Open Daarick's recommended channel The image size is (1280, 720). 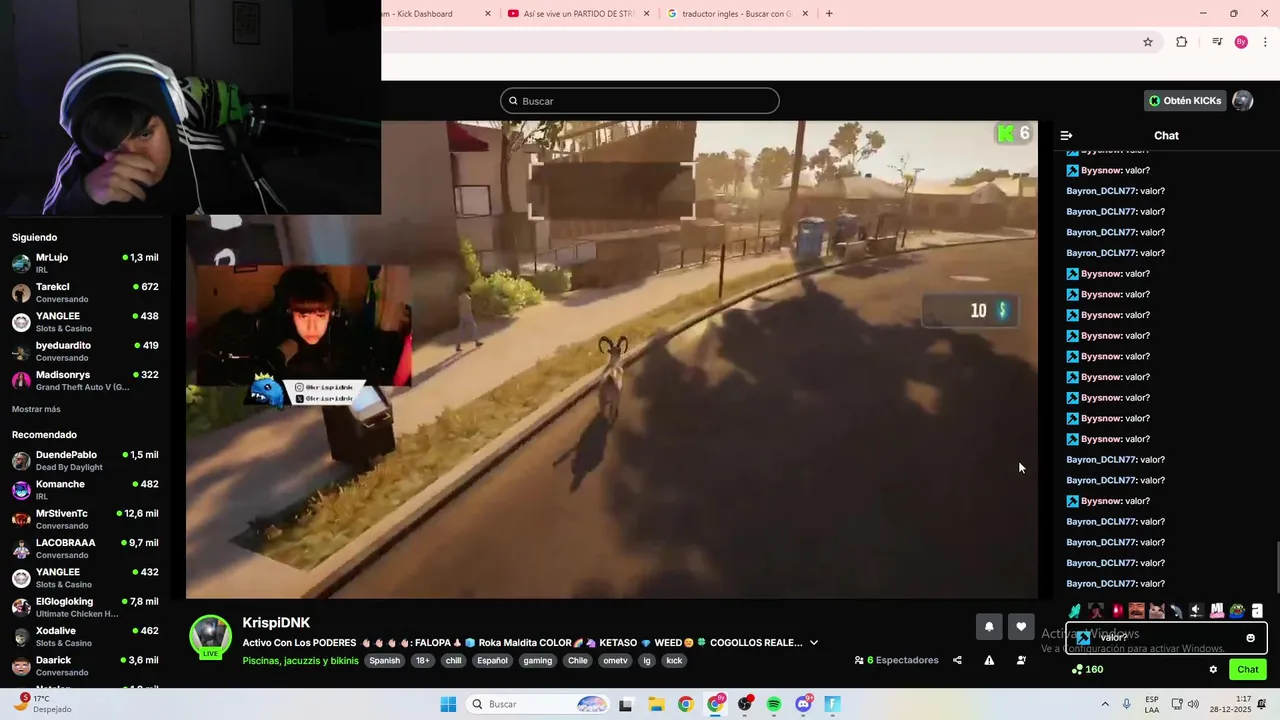(85, 665)
